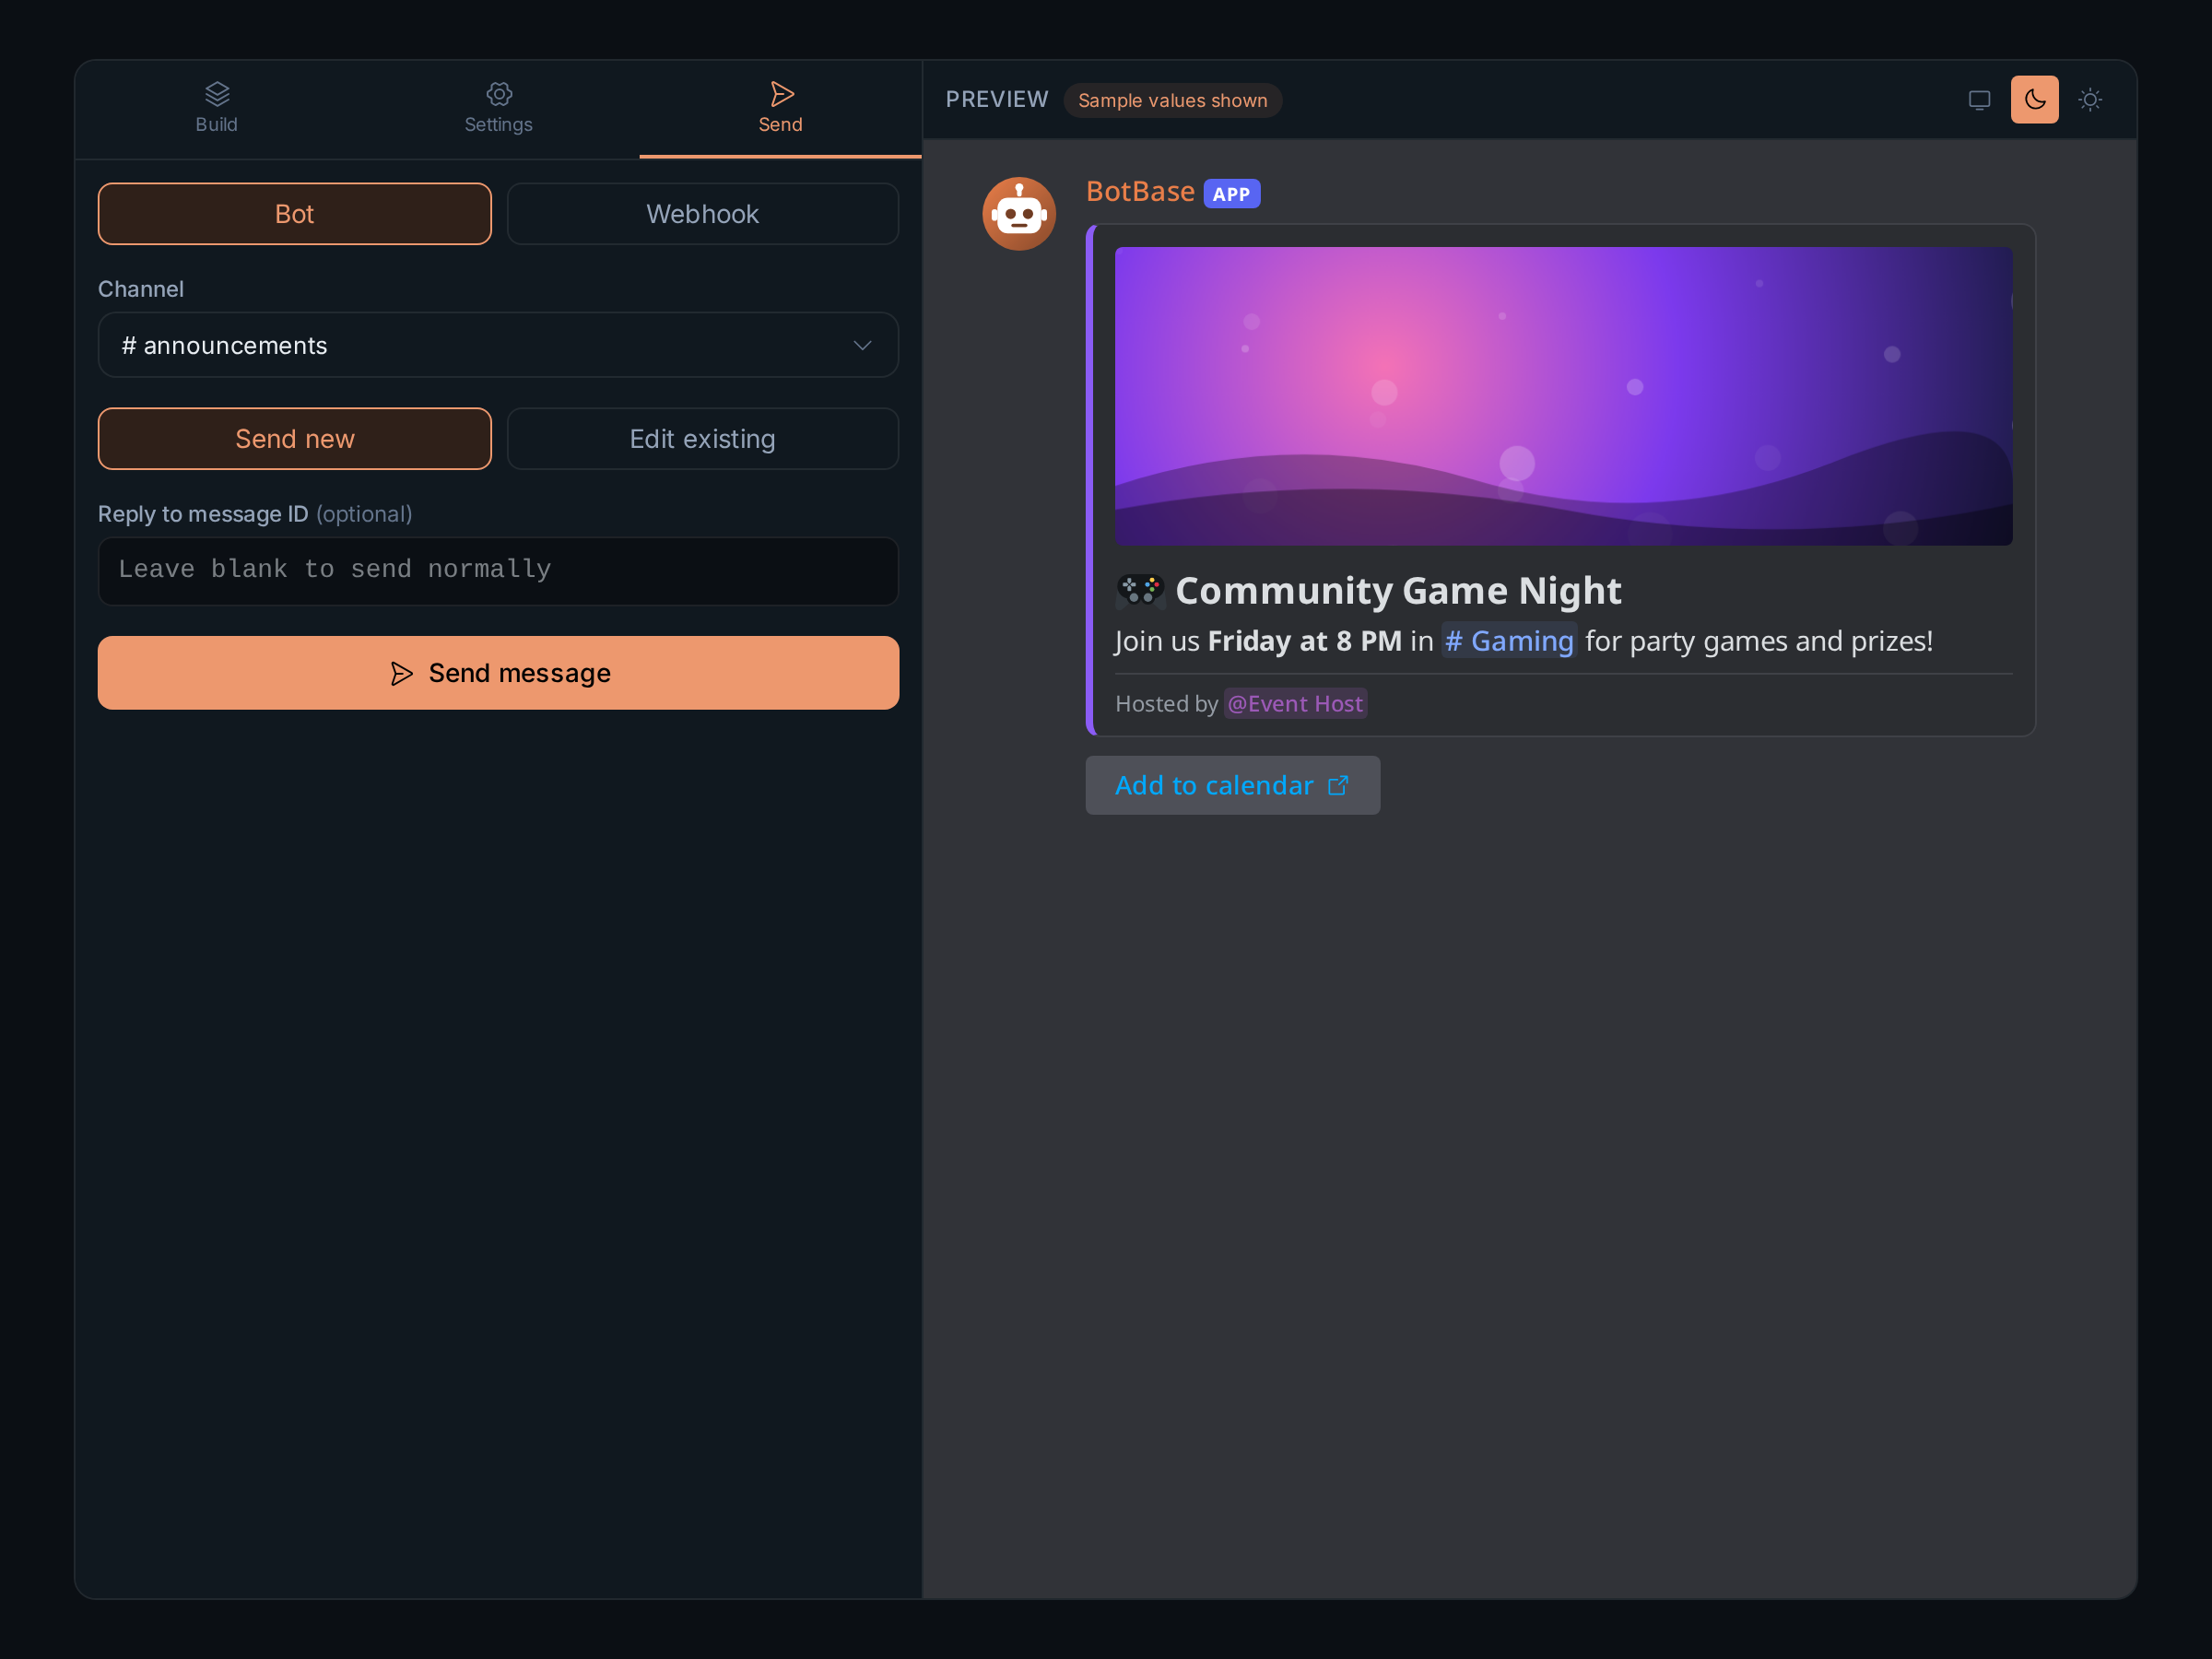Click the # Gaming channel mention
The height and width of the screenshot is (1659, 2212).
[x=1509, y=641]
